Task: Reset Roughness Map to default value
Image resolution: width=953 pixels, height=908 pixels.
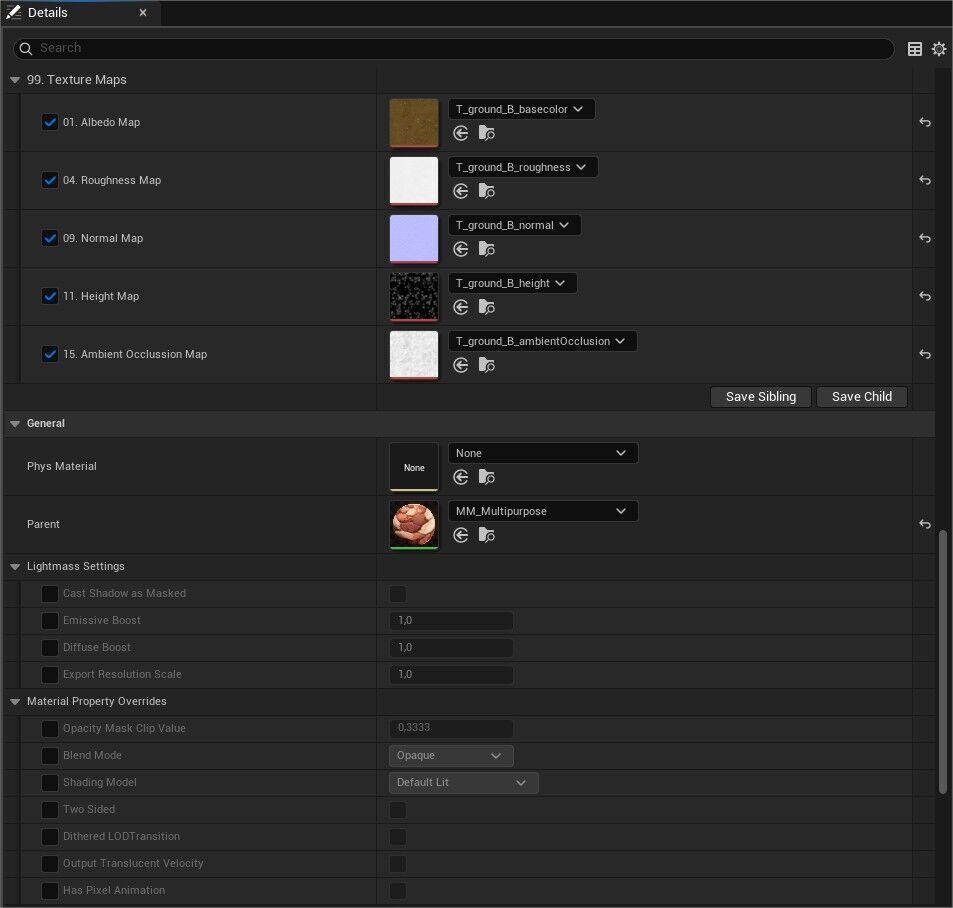Action: pos(924,180)
